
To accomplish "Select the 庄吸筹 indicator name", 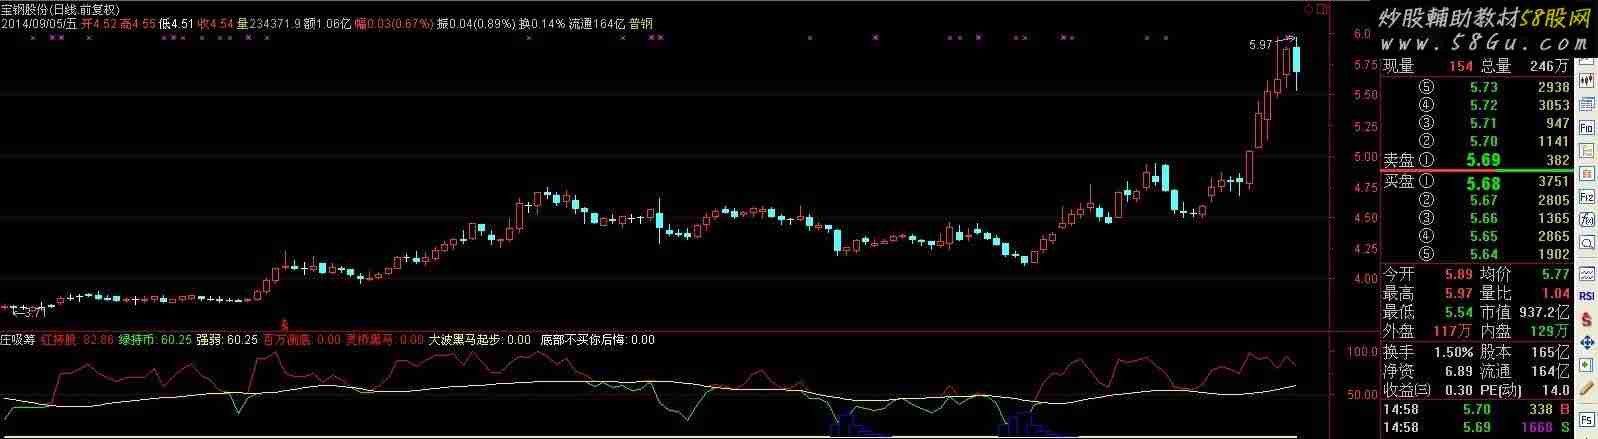I will (x=17, y=340).
